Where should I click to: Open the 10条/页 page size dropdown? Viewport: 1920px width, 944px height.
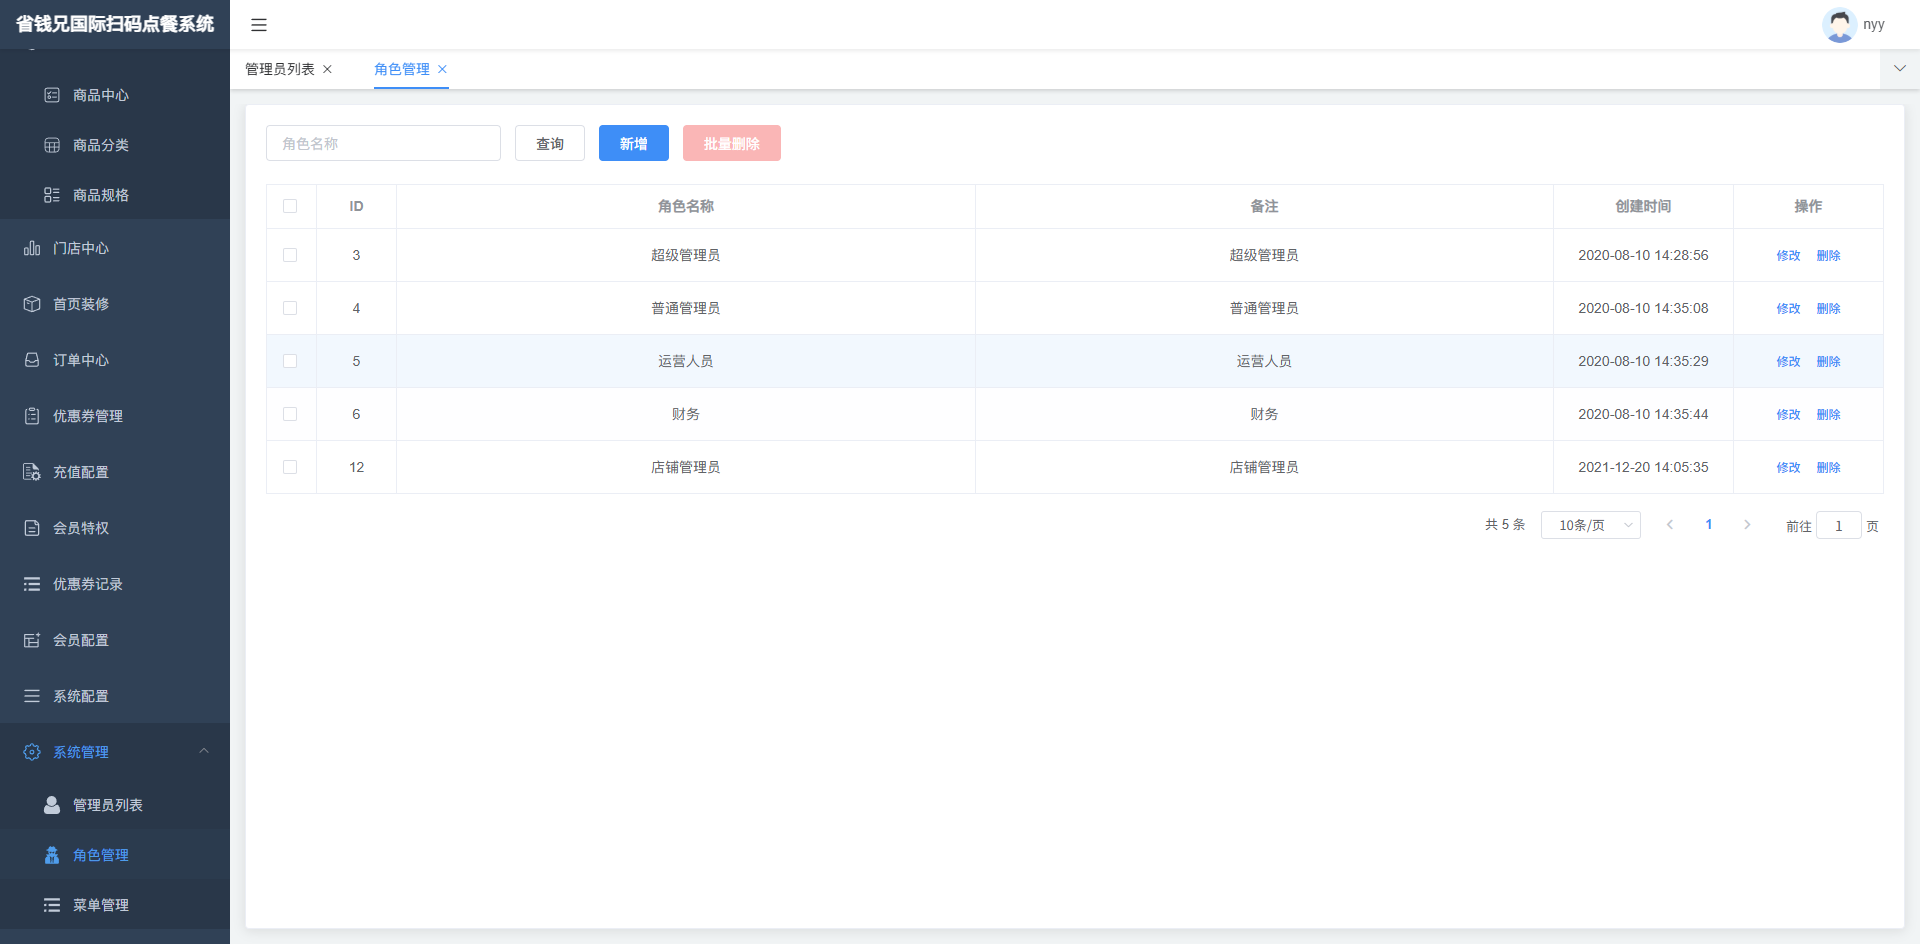click(x=1590, y=525)
